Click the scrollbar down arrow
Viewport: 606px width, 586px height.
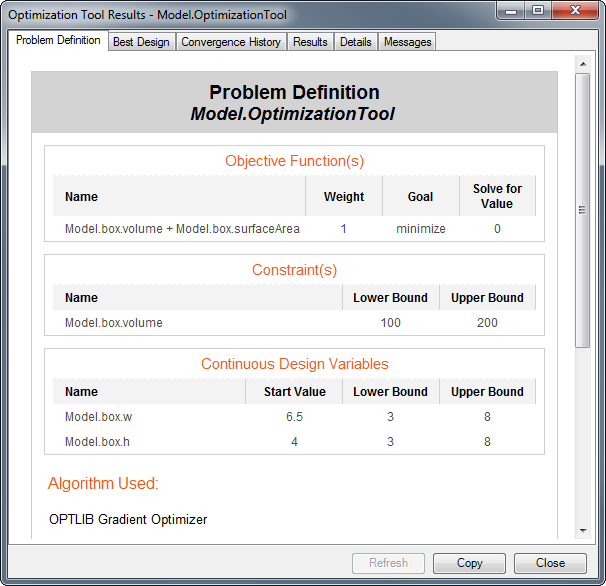[x=583, y=531]
